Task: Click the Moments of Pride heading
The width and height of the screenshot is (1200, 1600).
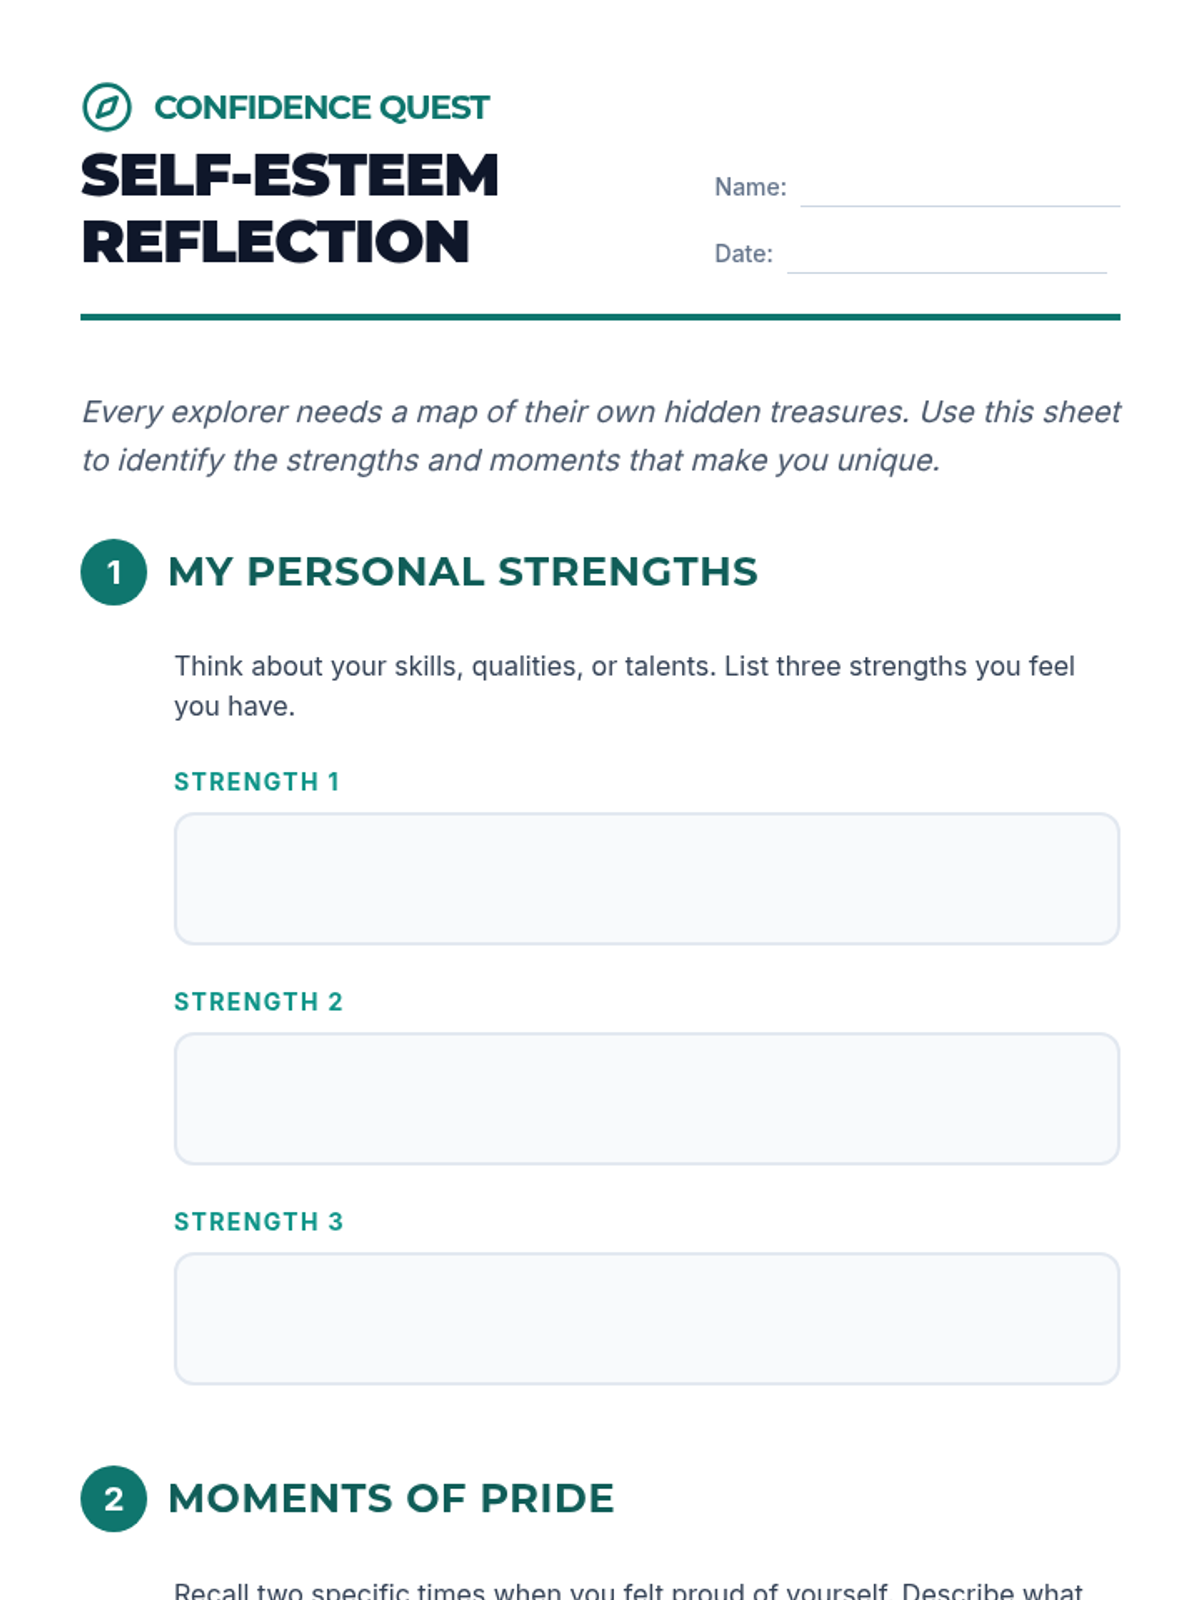Action: [391, 1499]
